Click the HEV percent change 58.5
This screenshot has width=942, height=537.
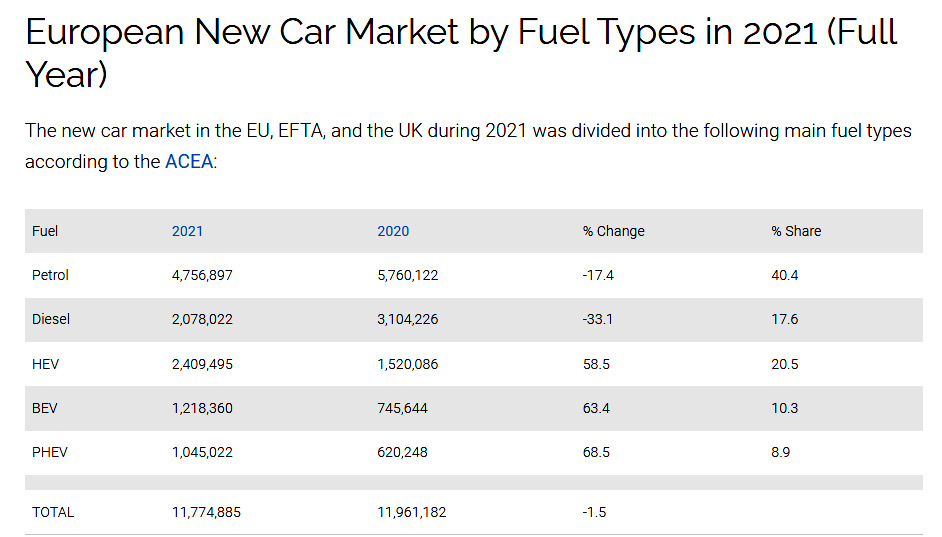tap(596, 364)
